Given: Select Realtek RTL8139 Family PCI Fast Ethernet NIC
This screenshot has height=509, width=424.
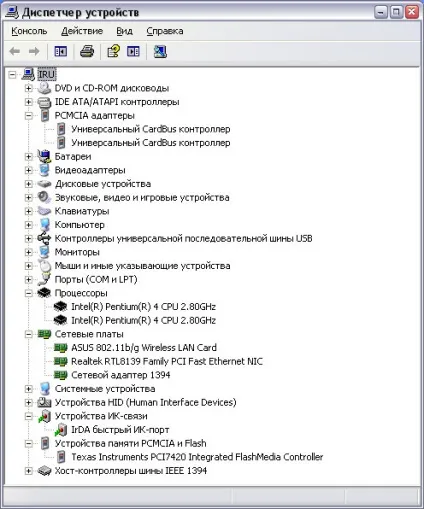Looking at the screenshot, I should pos(167,361).
